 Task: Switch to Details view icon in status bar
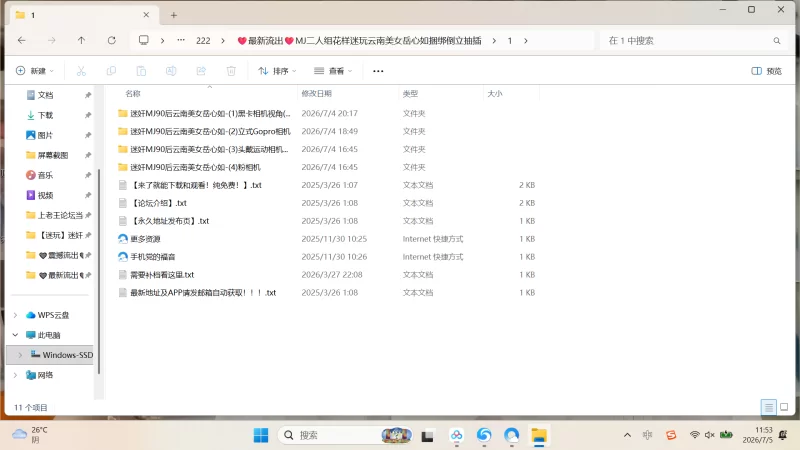[768, 407]
